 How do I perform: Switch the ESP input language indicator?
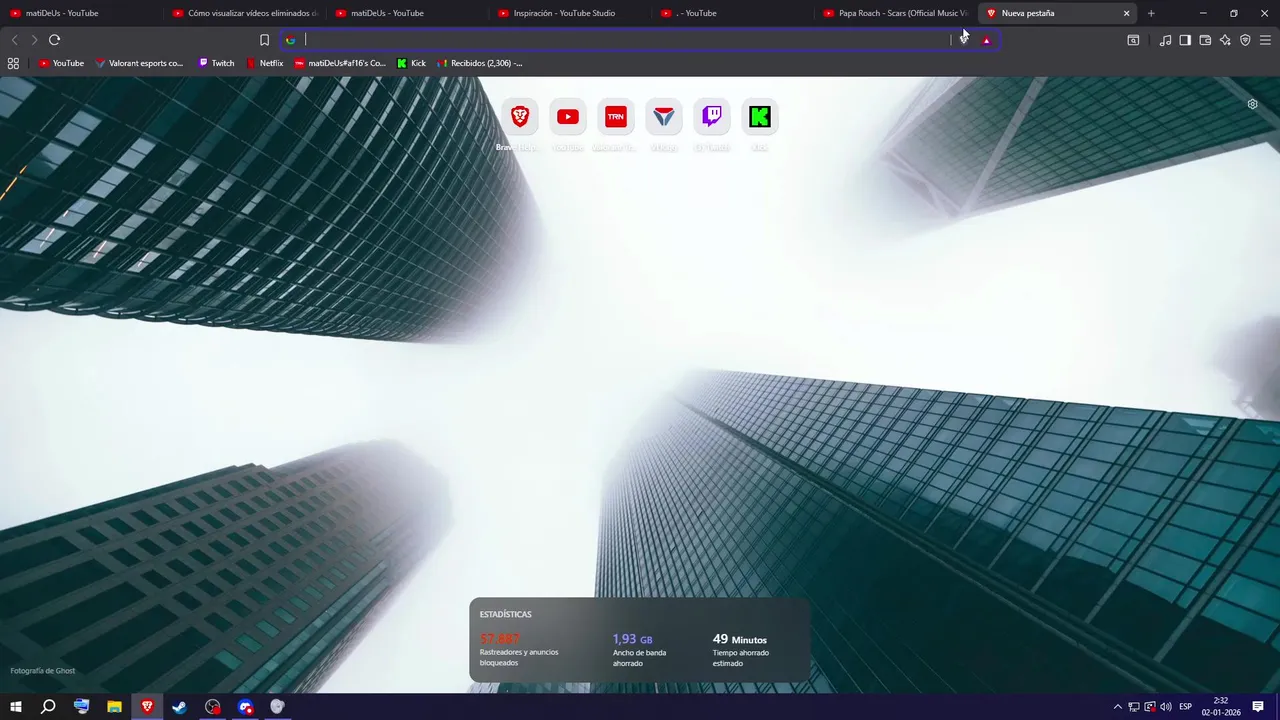click(1186, 707)
